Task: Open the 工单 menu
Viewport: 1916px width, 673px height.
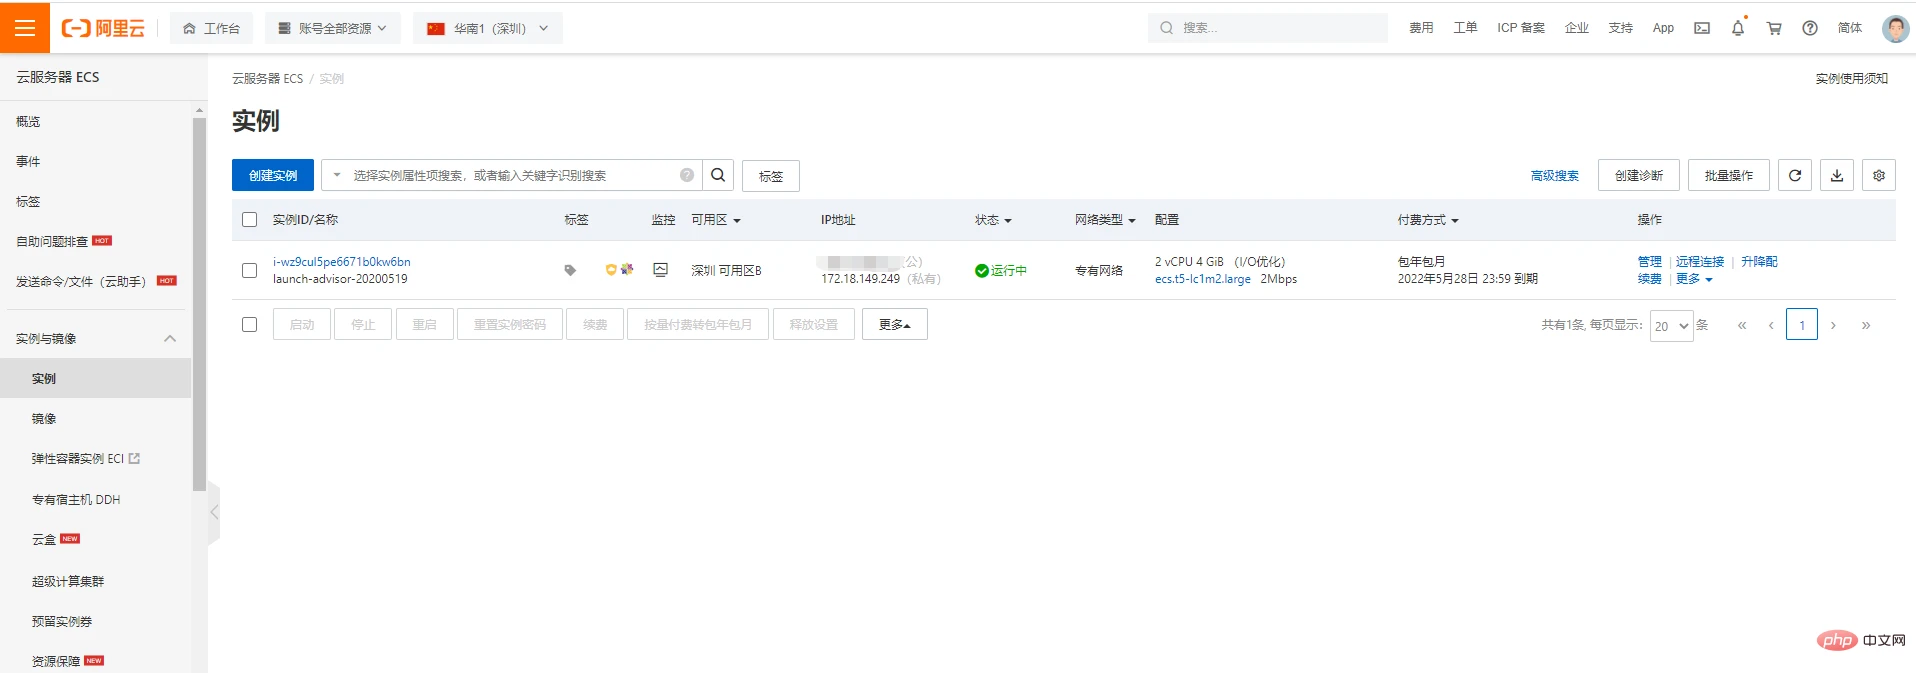Action: [1465, 28]
